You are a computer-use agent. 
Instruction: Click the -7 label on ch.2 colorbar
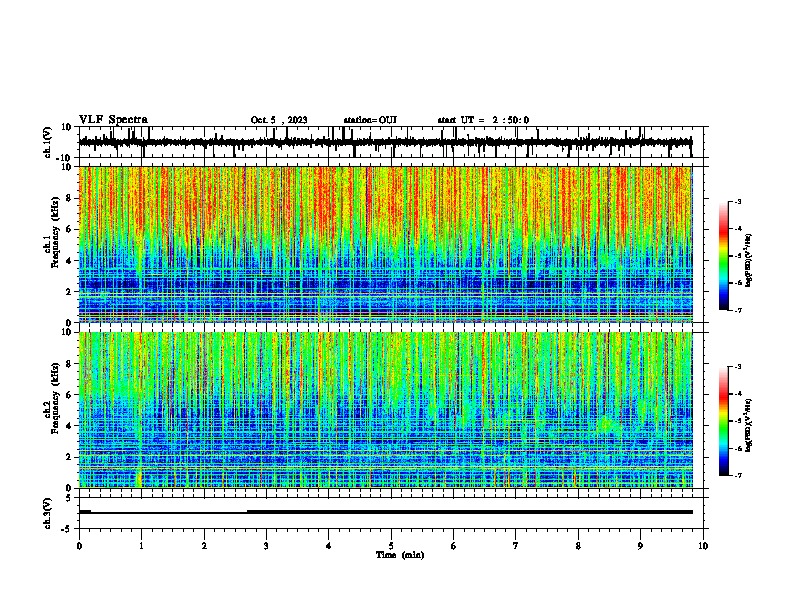pyautogui.click(x=738, y=476)
